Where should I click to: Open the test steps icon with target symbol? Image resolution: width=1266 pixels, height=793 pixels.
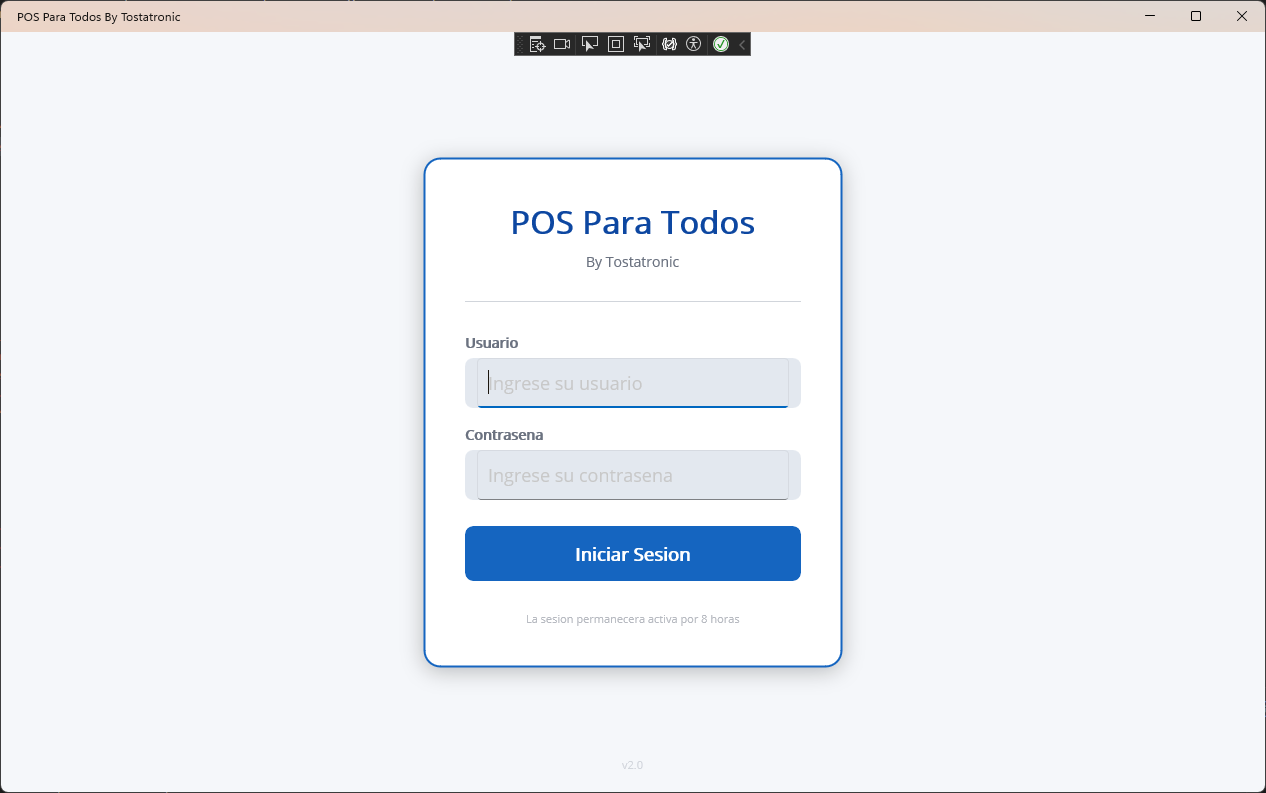(x=537, y=44)
